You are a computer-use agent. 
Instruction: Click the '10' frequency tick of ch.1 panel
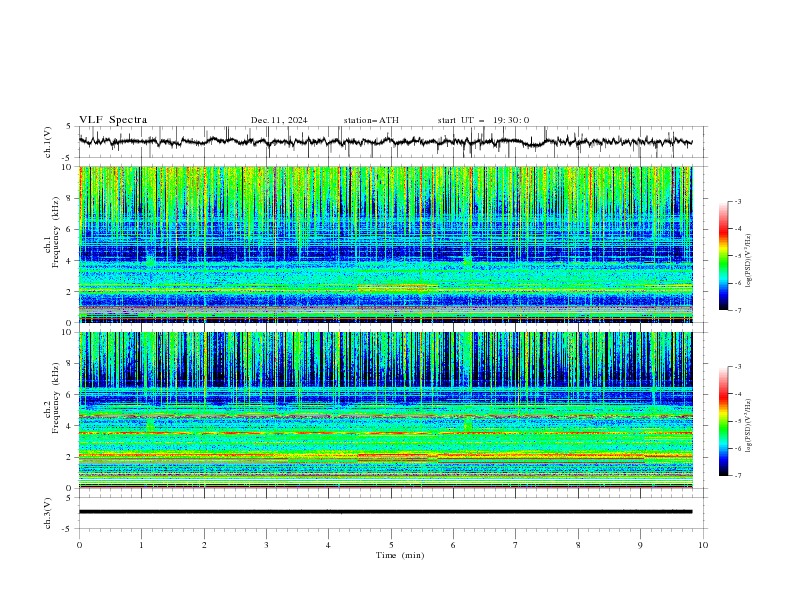coord(69,167)
